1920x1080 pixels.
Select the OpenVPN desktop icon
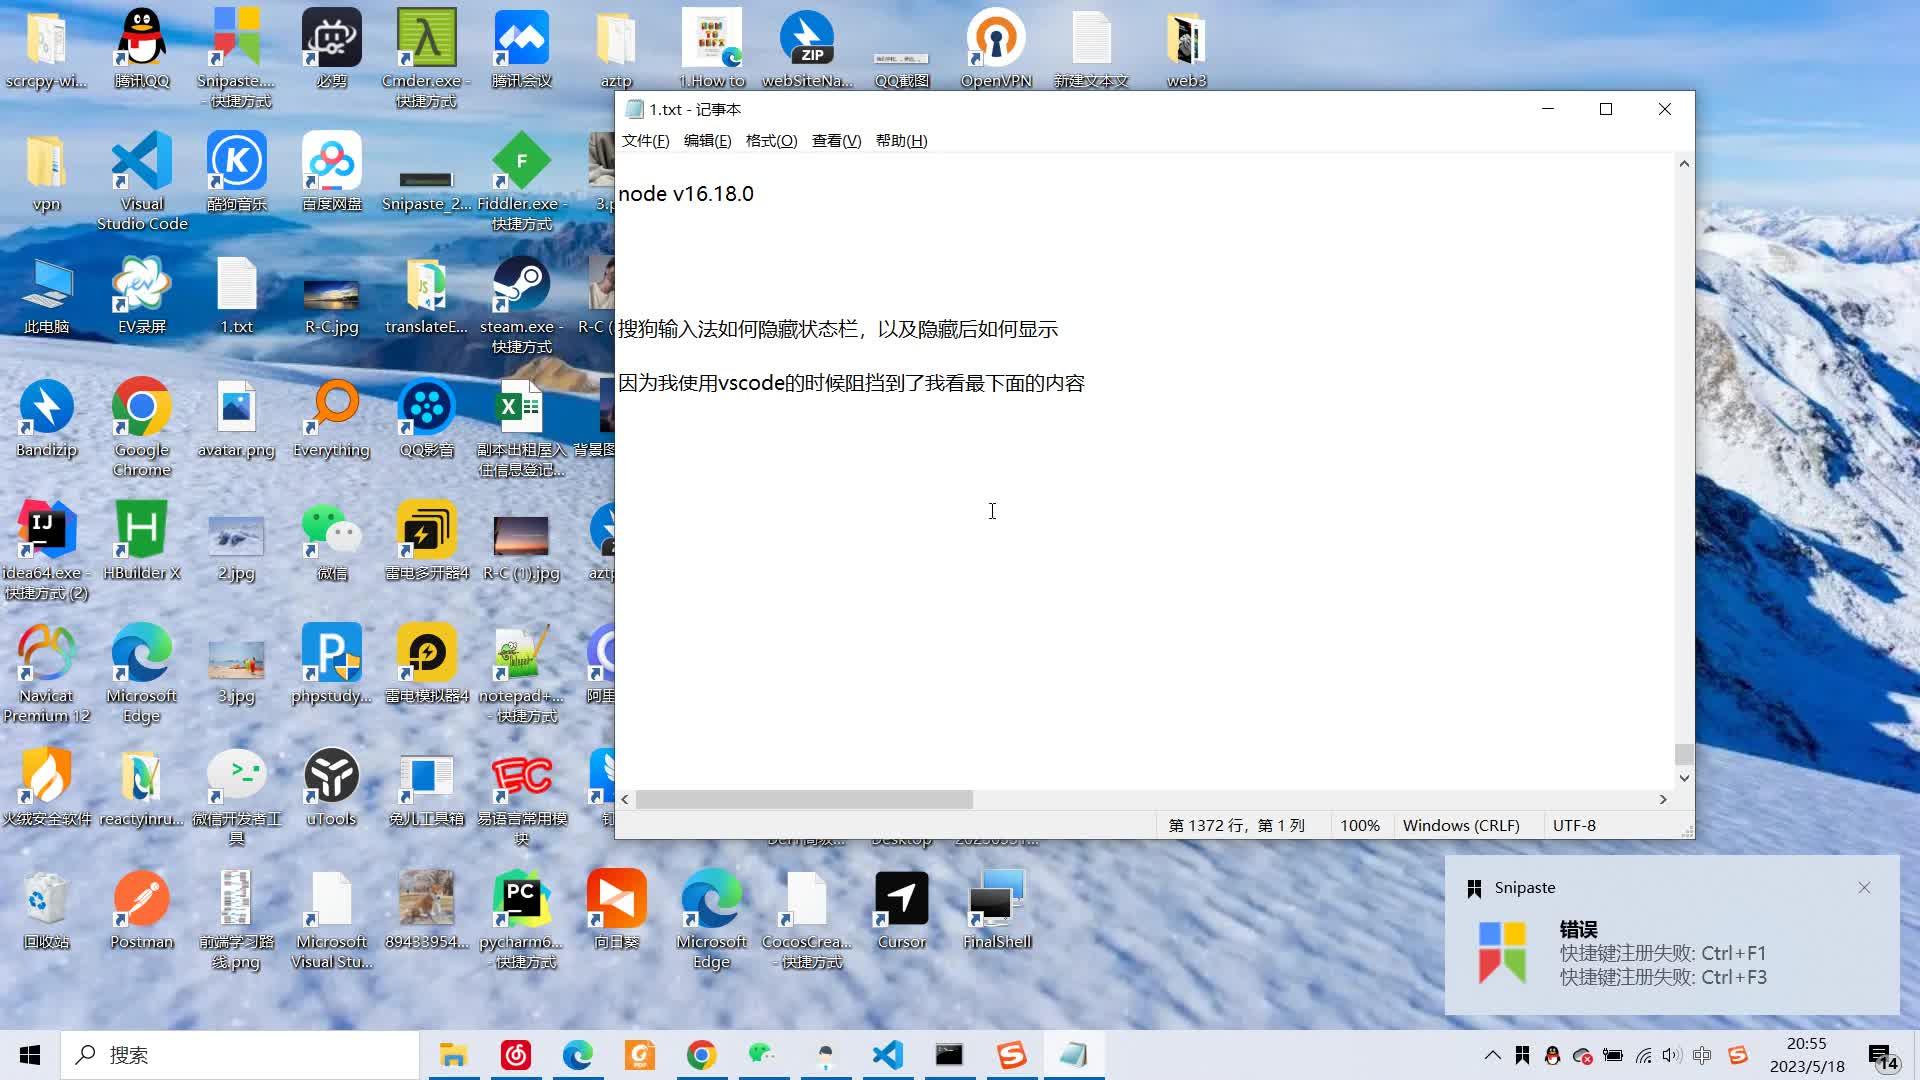[x=996, y=48]
